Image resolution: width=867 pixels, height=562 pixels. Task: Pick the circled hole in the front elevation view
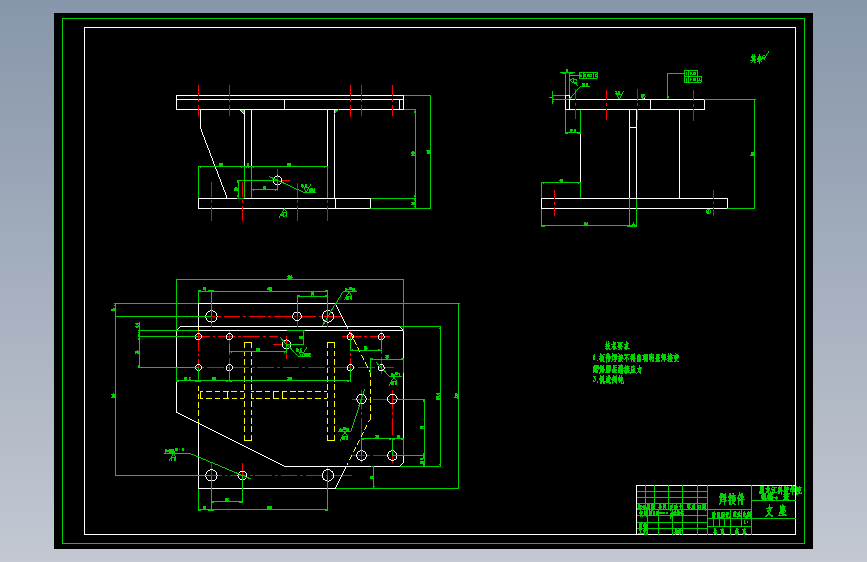pyautogui.click(x=278, y=180)
